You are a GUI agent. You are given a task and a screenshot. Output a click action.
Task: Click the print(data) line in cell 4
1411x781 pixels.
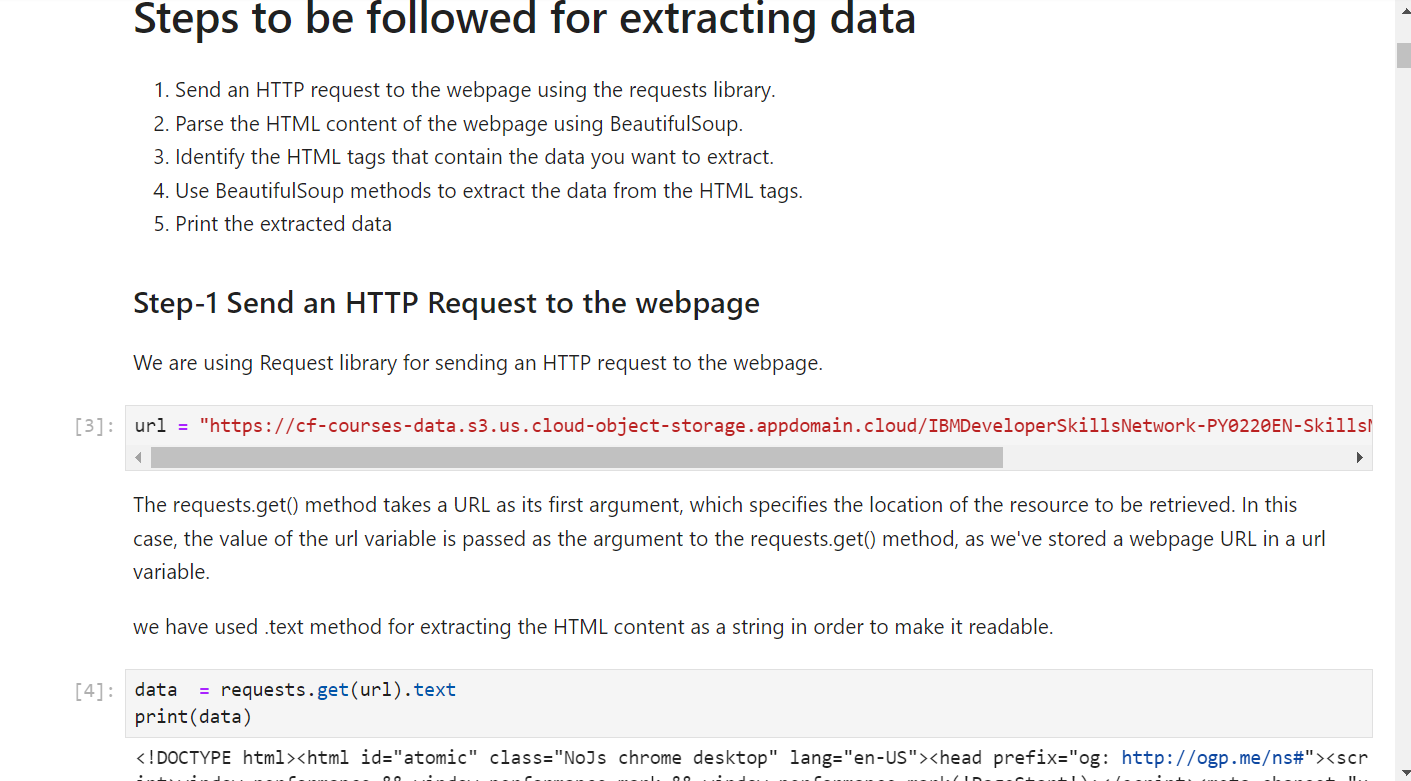point(193,717)
